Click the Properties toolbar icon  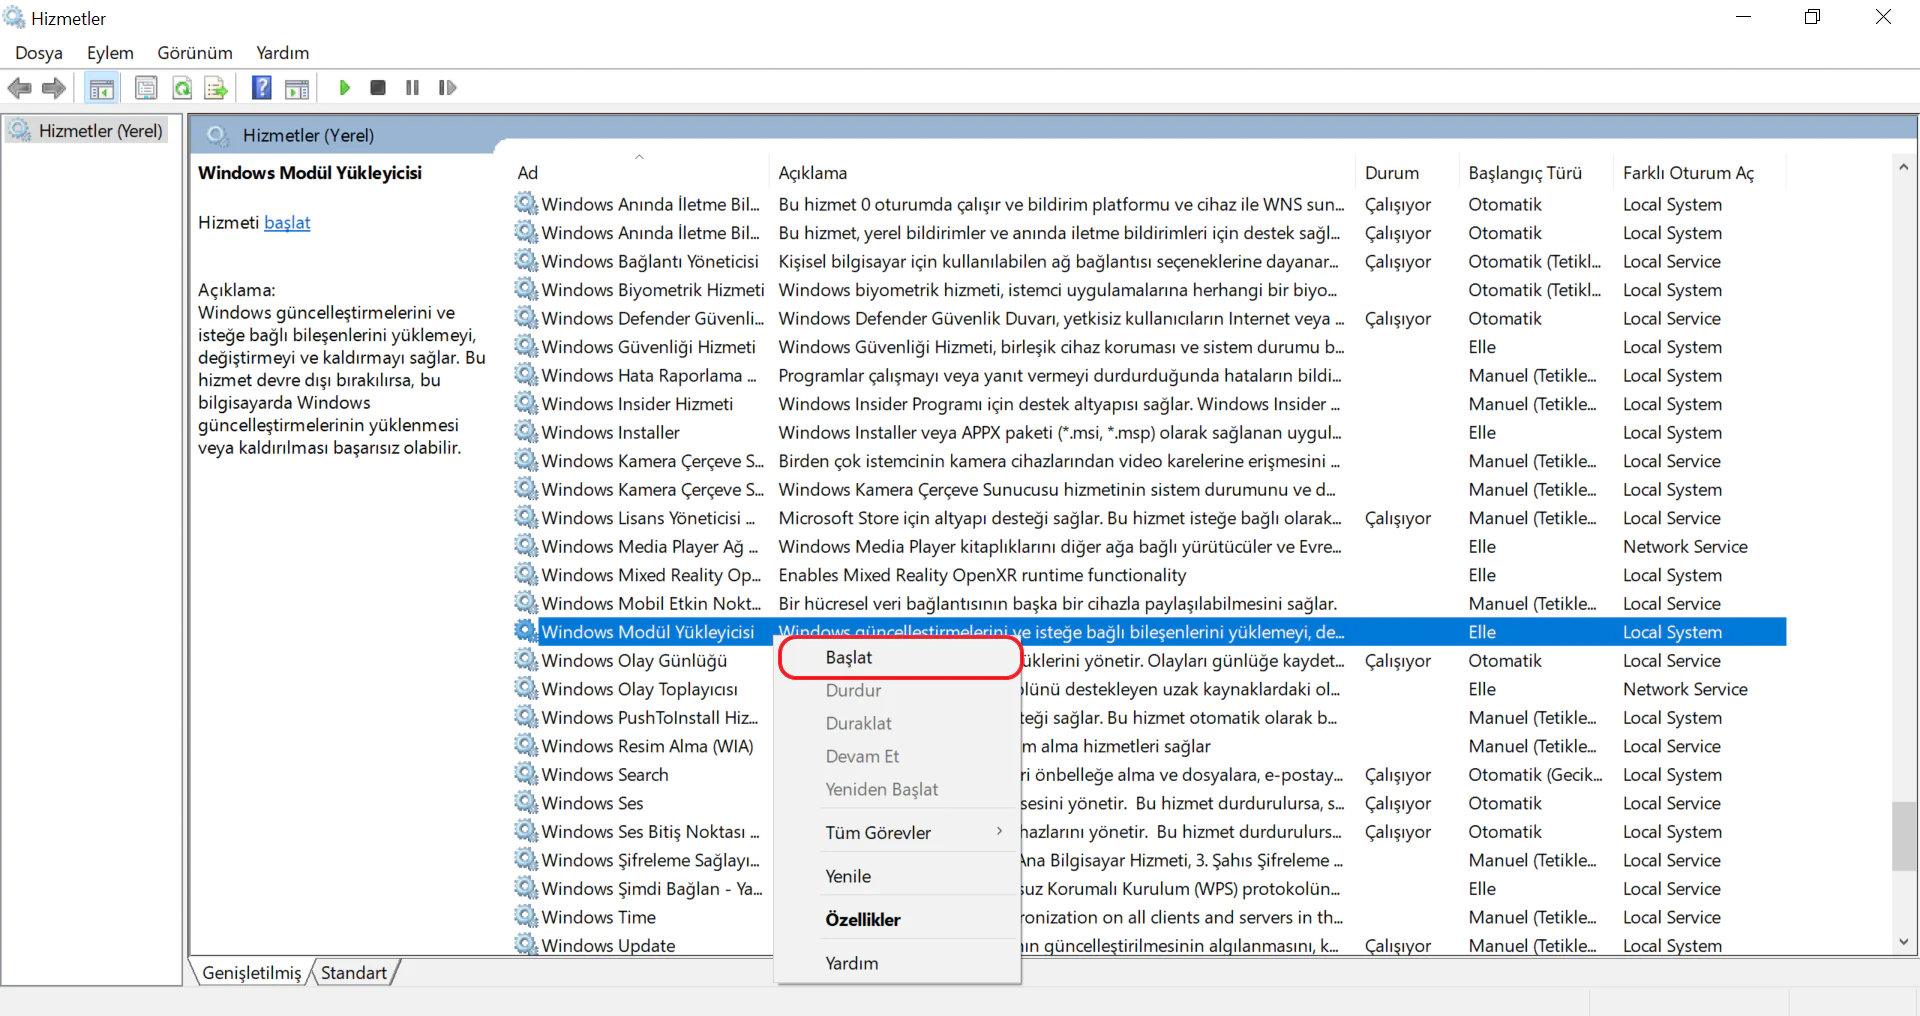click(146, 88)
